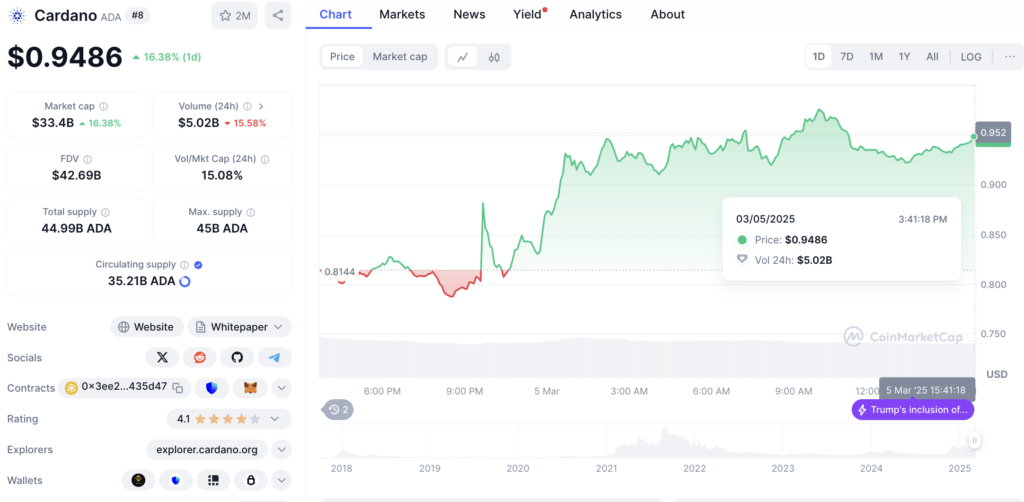This screenshot has height=502, width=1024.
Task: Open the X (Twitter) social link
Action: [x=163, y=357]
